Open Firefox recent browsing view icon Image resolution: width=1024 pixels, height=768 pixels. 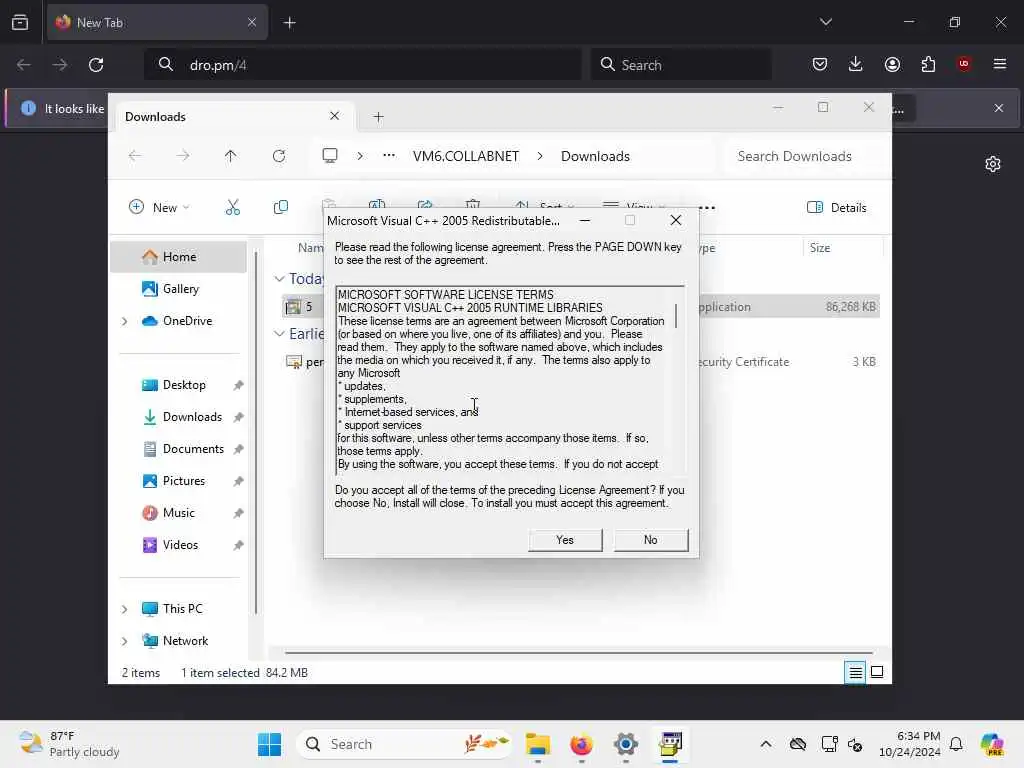tap(20, 22)
